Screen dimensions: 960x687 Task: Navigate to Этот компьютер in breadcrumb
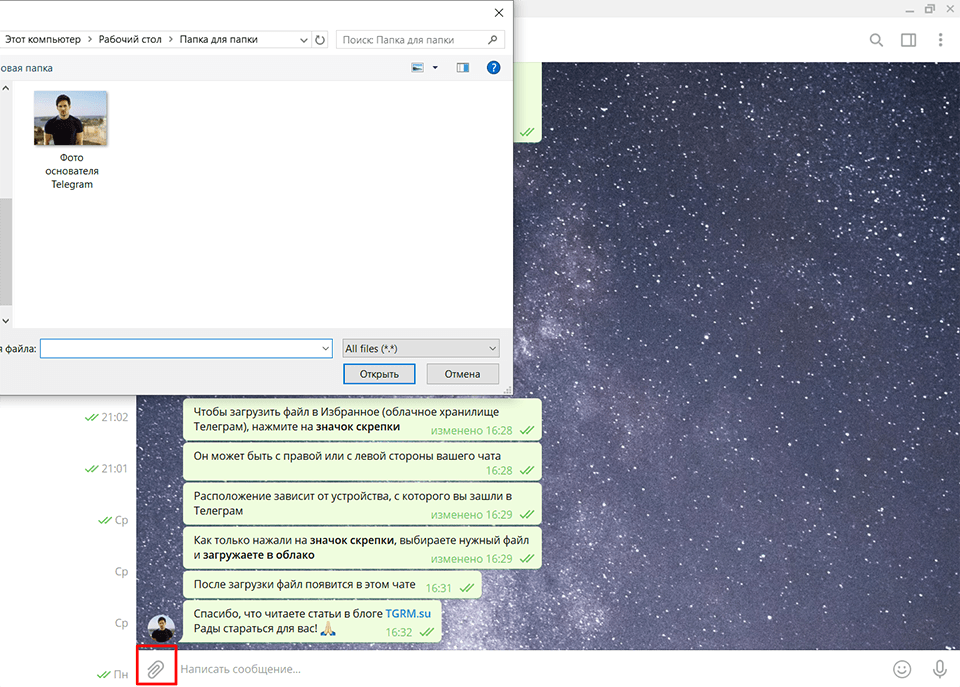pos(44,40)
